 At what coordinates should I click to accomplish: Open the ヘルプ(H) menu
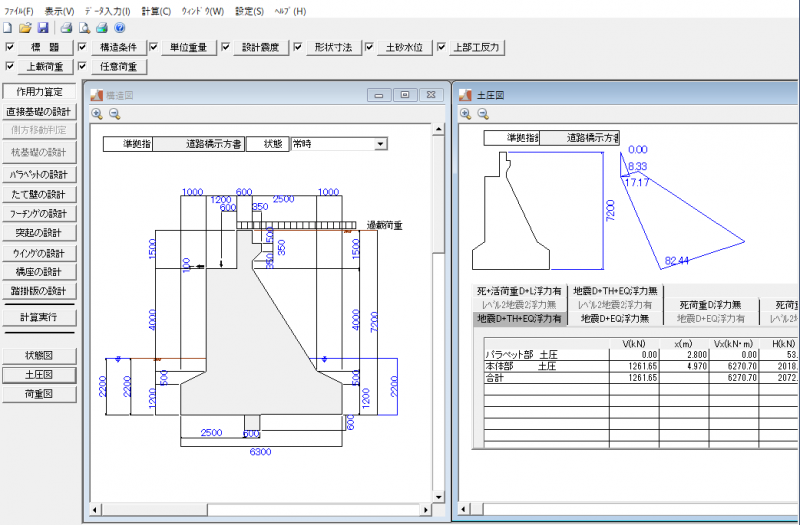pyautogui.click(x=290, y=11)
